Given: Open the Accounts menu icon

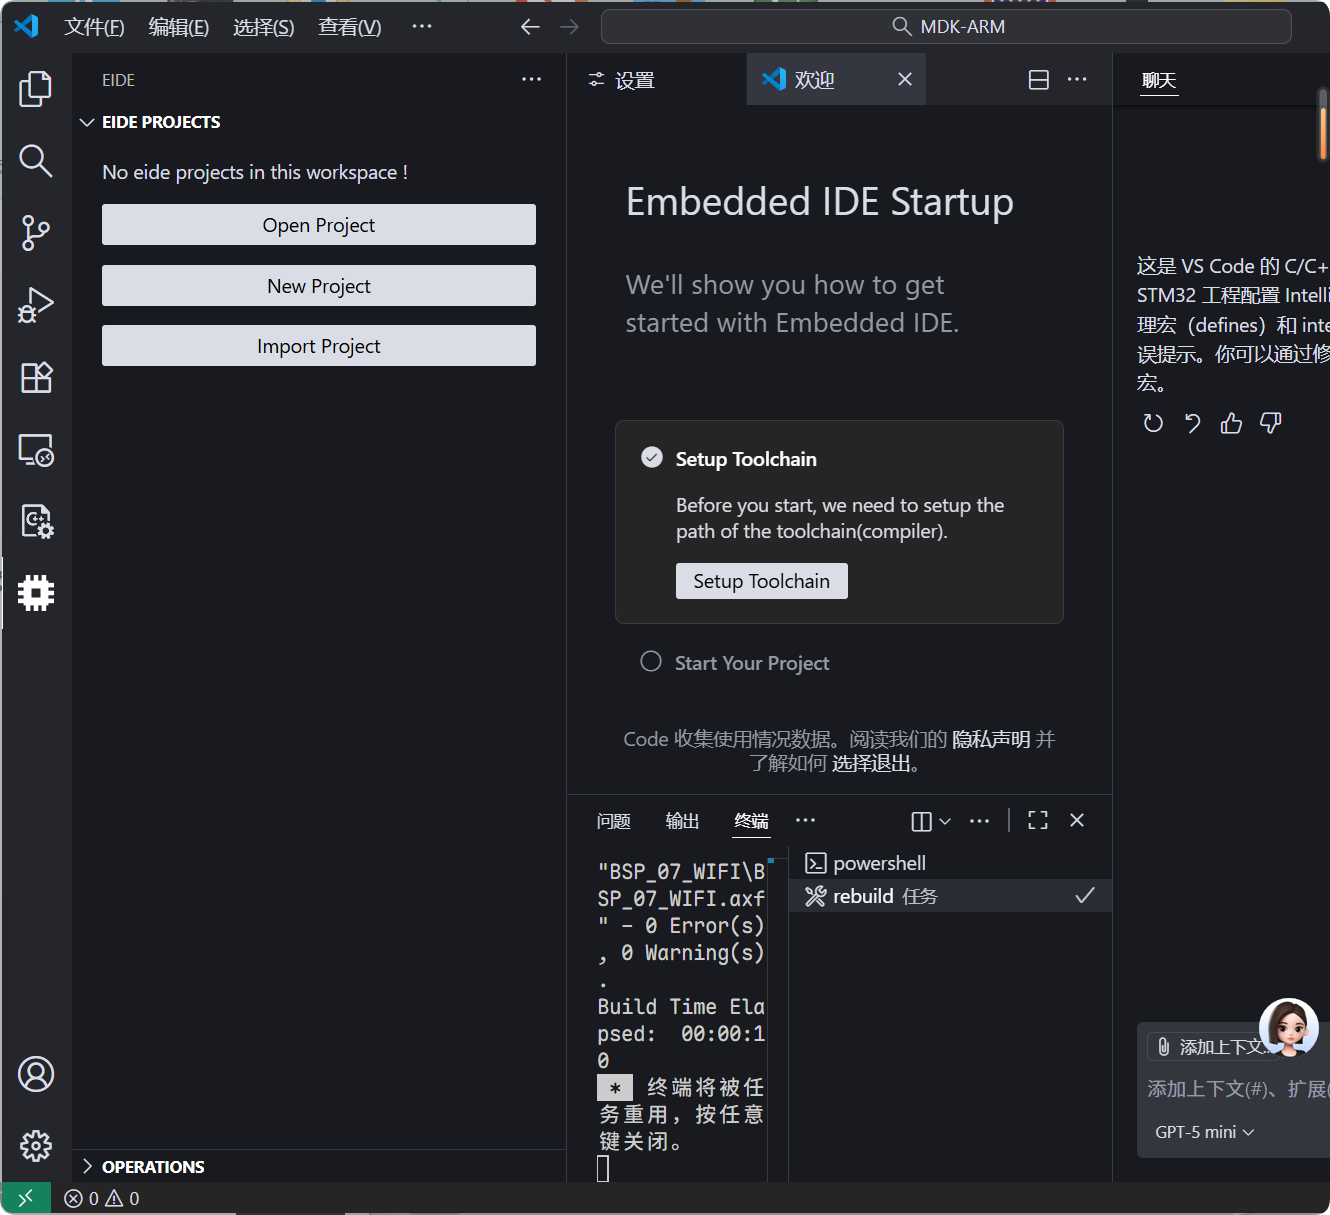Looking at the screenshot, I should click(36, 1074).
